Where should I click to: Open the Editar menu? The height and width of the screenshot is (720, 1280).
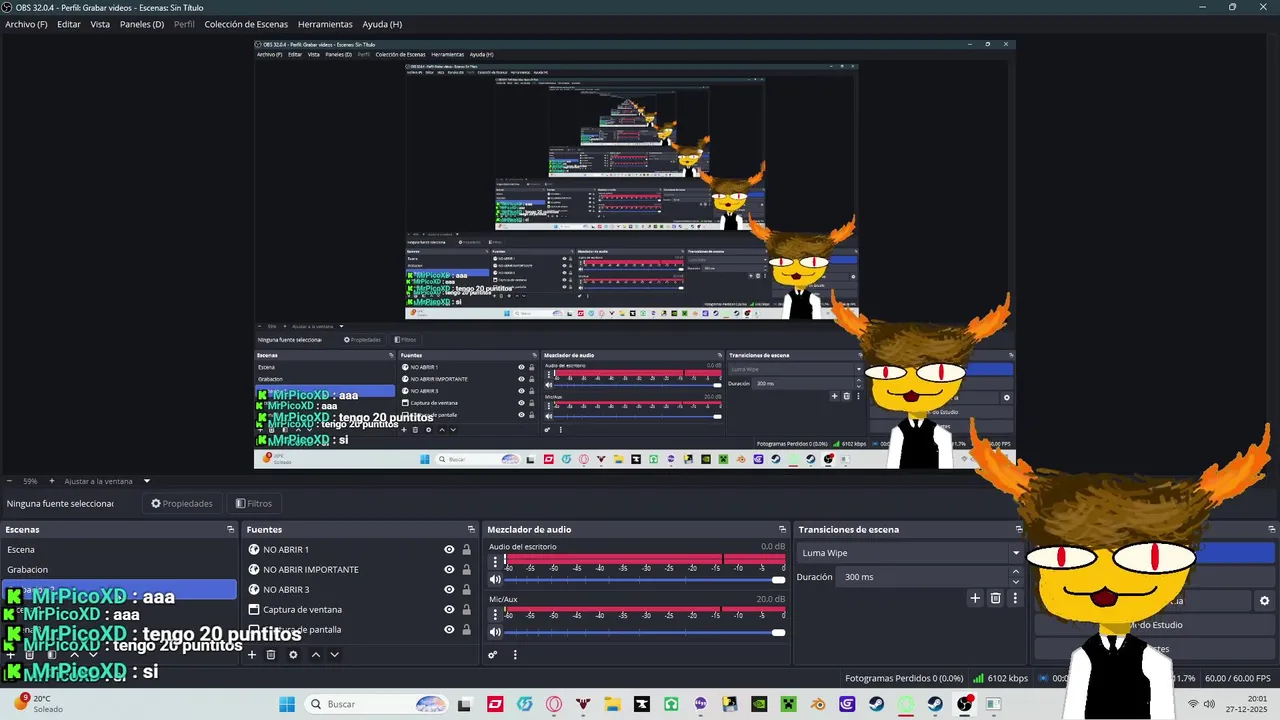69,24
